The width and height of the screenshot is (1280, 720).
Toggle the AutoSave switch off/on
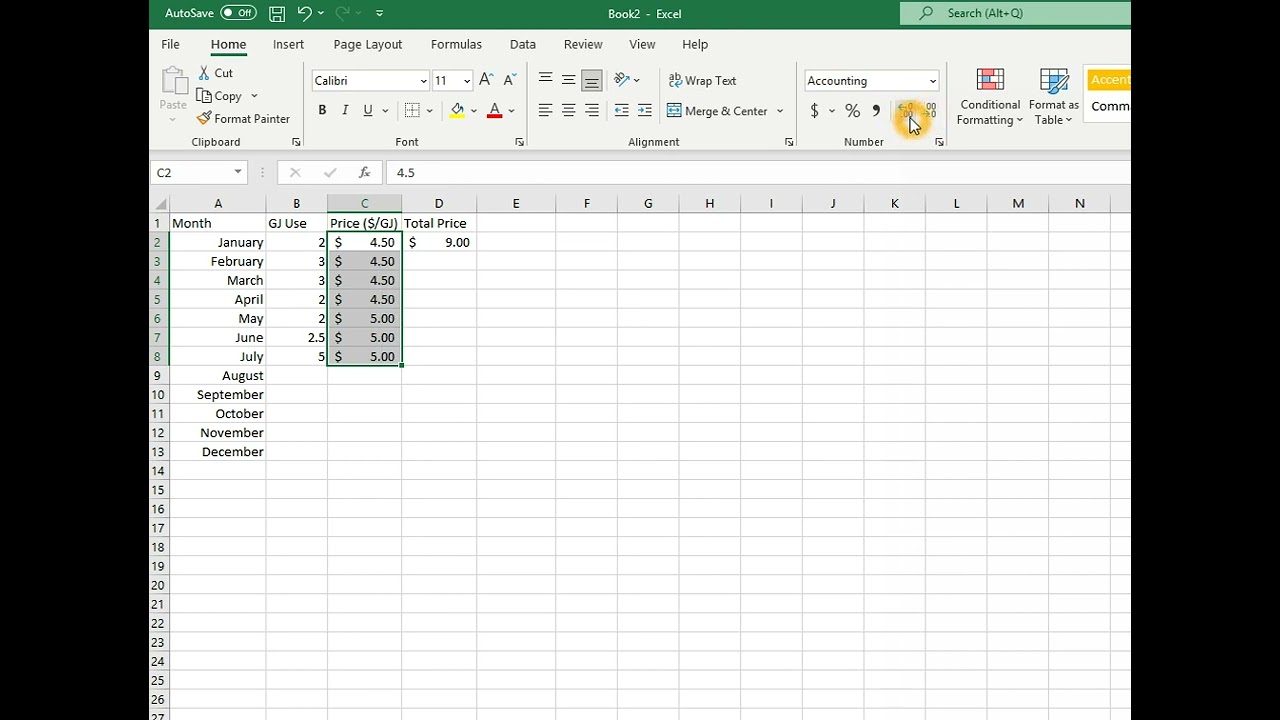point(238,13)
